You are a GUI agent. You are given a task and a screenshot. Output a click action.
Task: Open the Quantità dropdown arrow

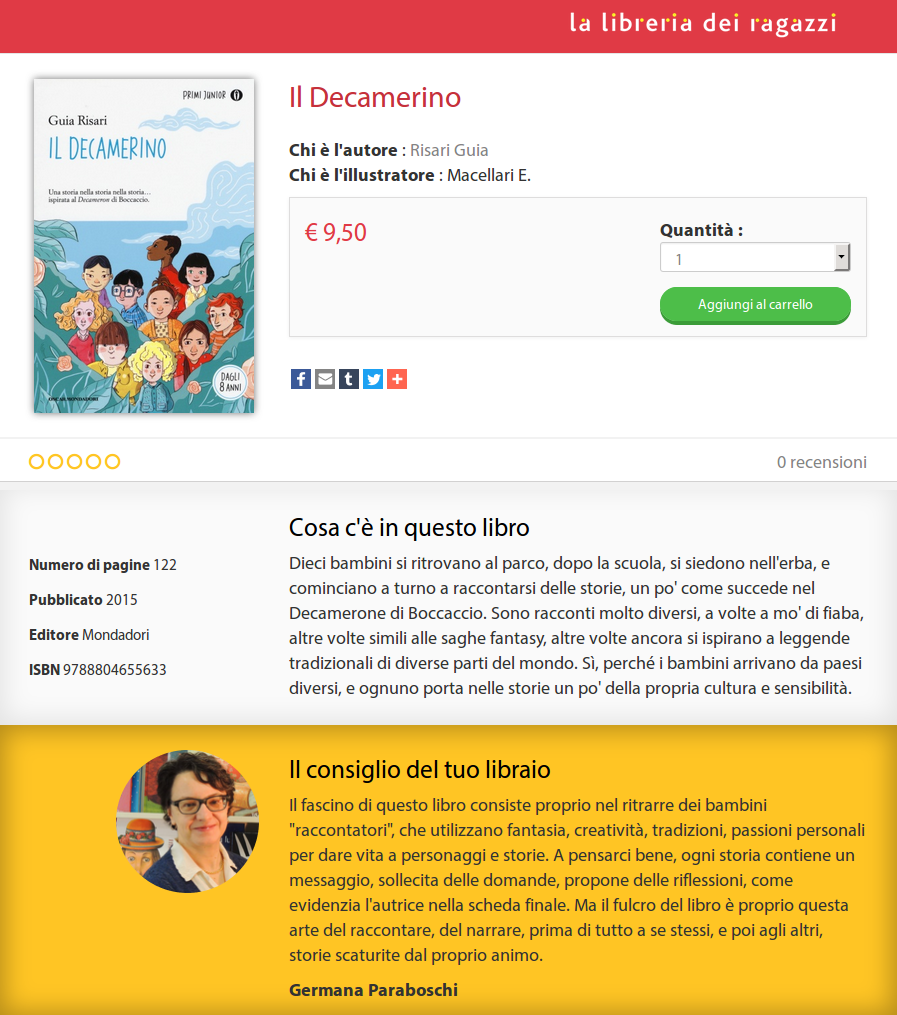click(841, 258)
